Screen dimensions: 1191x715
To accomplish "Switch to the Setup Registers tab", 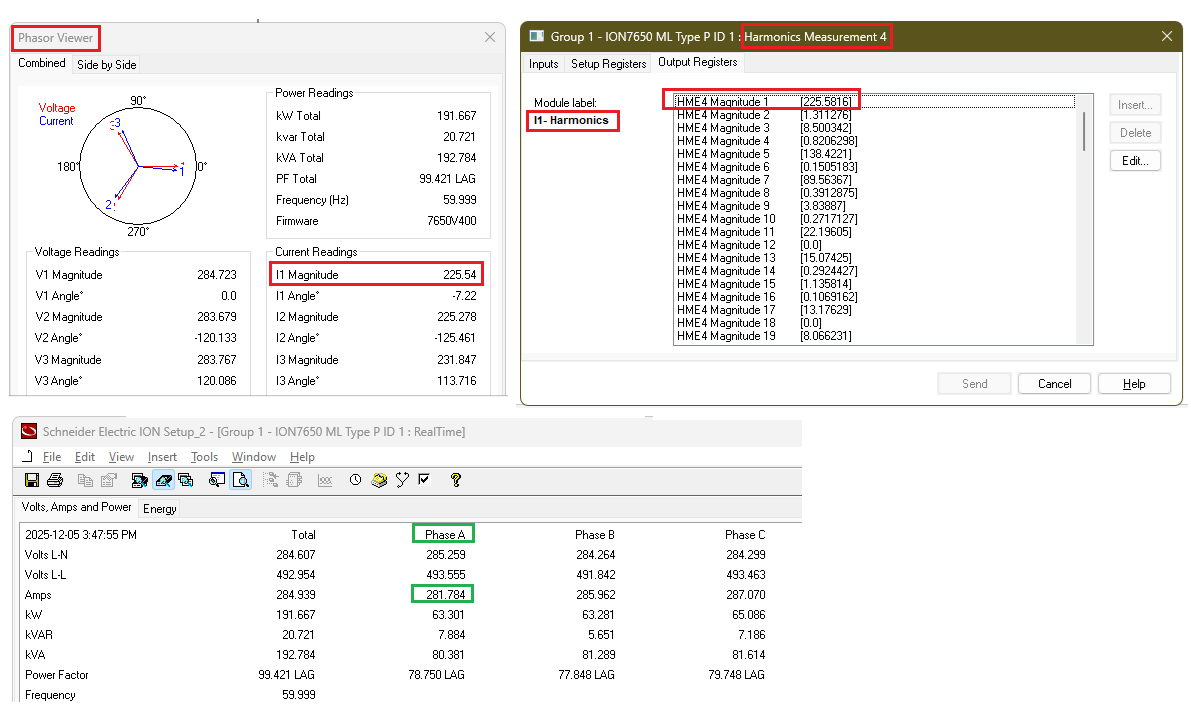I will pos(608,64).
